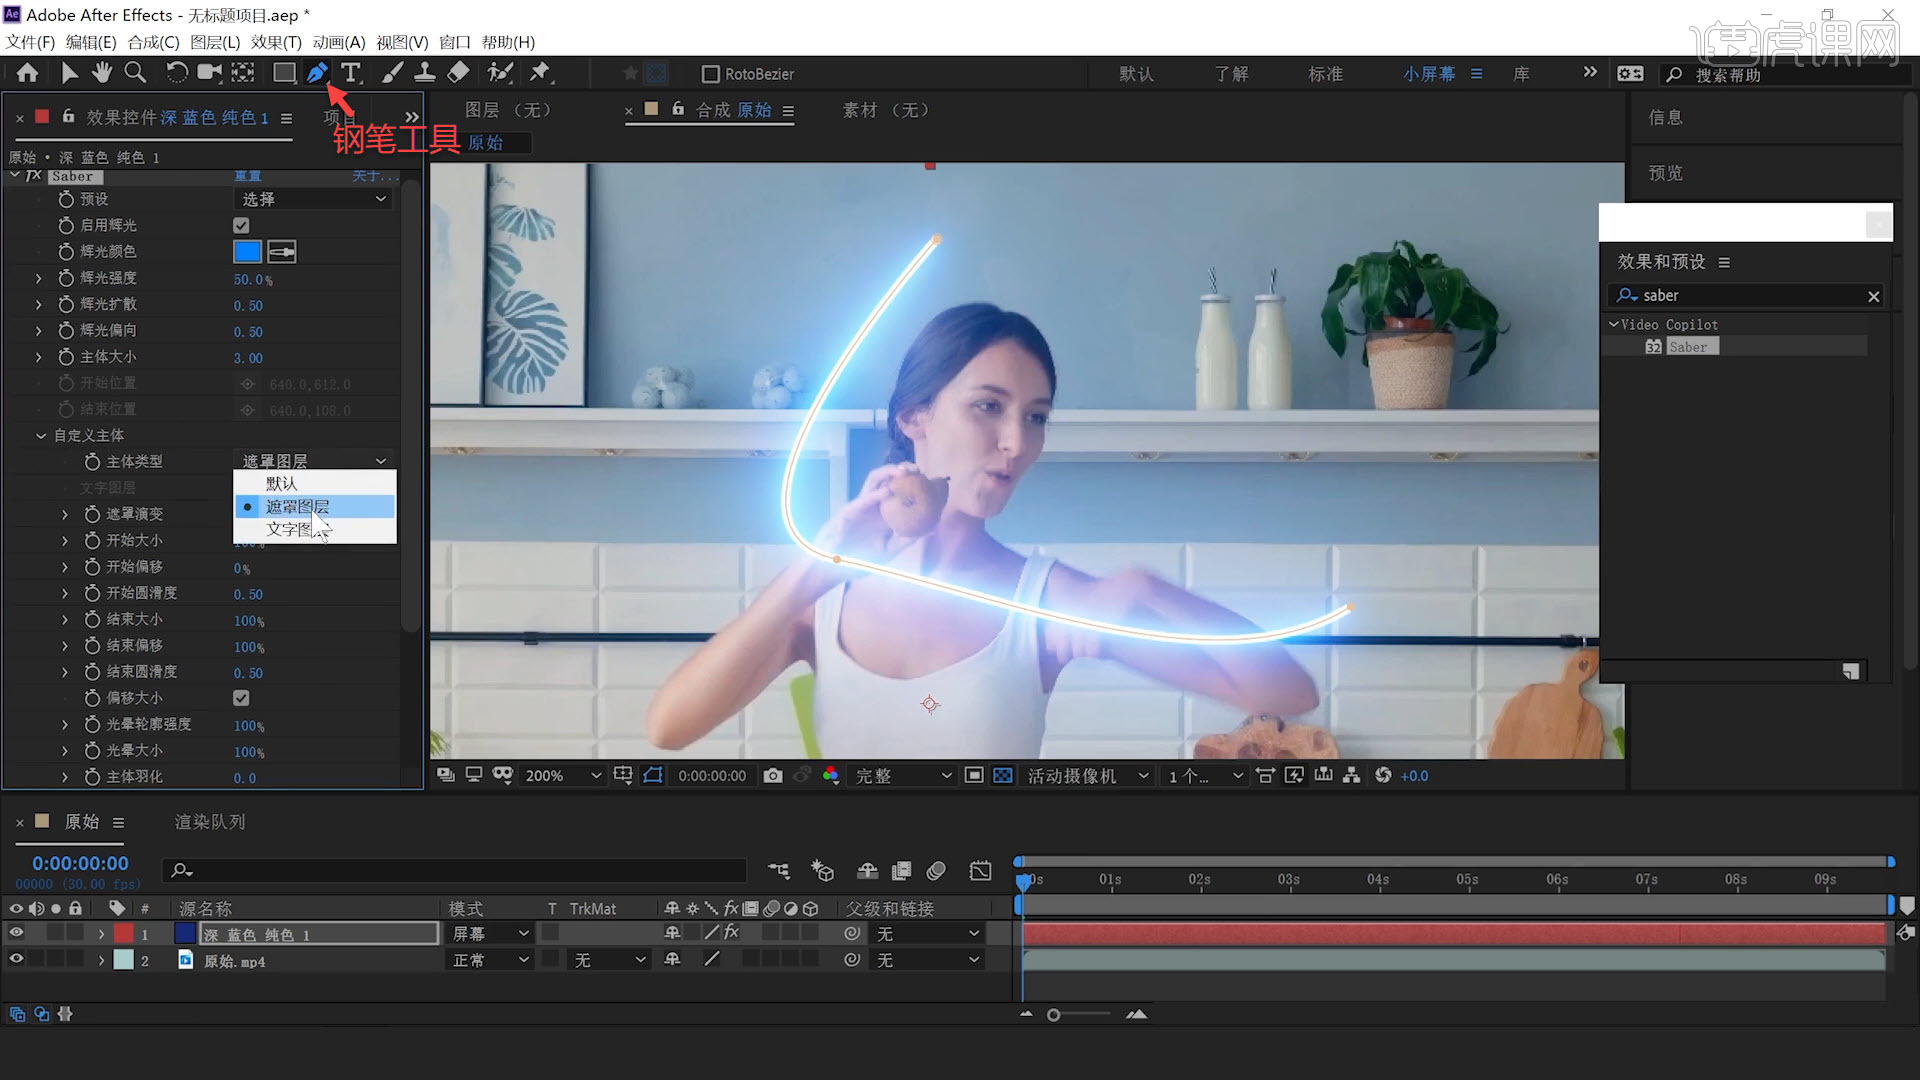
Task: Click the Home icon in toolbar
Action: [x=27, y=73]
